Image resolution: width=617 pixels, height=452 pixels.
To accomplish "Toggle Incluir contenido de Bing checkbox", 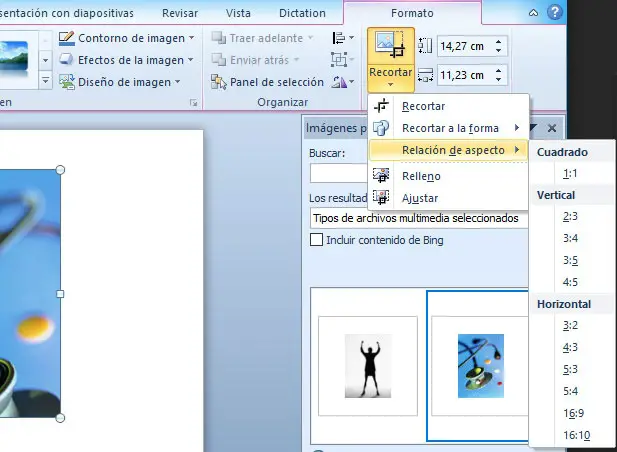I will click(x=316, y=240).
